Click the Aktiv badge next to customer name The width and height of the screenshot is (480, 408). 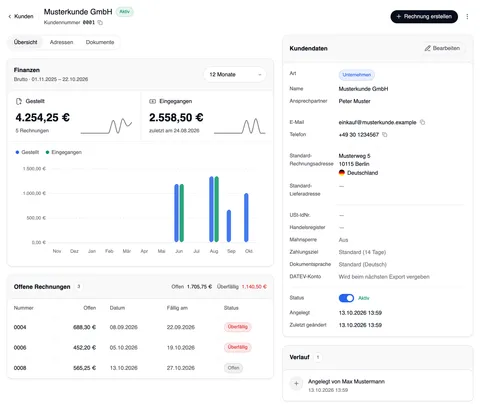coord(125,12)
